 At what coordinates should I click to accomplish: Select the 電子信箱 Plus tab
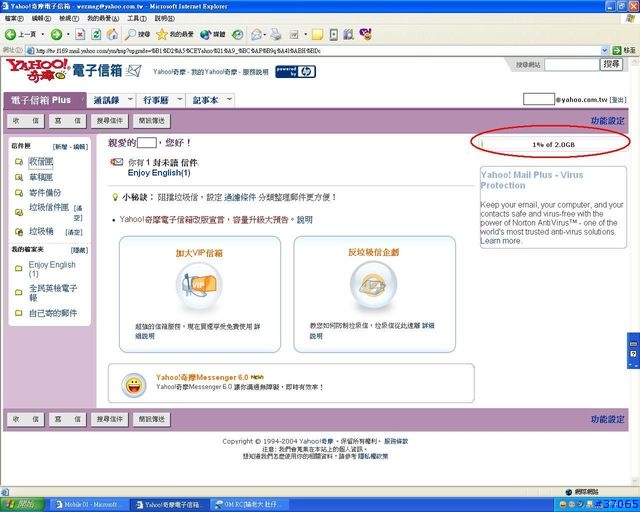click(x=44, y=100)
